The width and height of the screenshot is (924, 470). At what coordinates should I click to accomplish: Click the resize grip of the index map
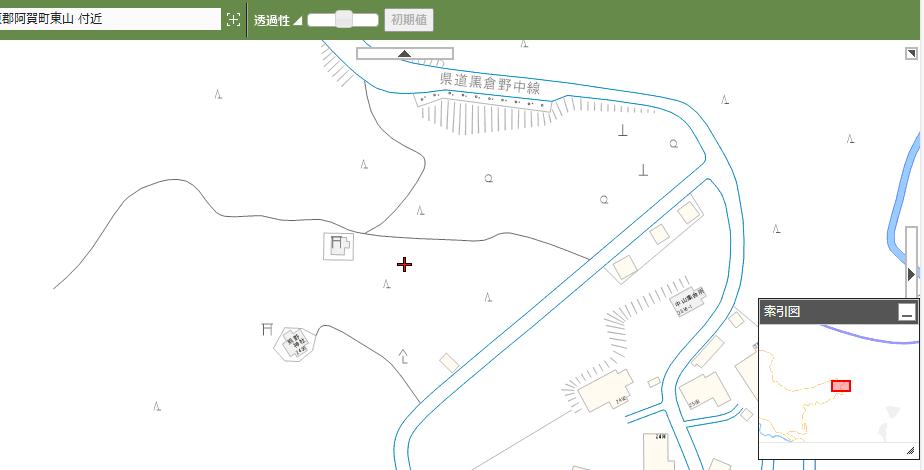[909, 451]
